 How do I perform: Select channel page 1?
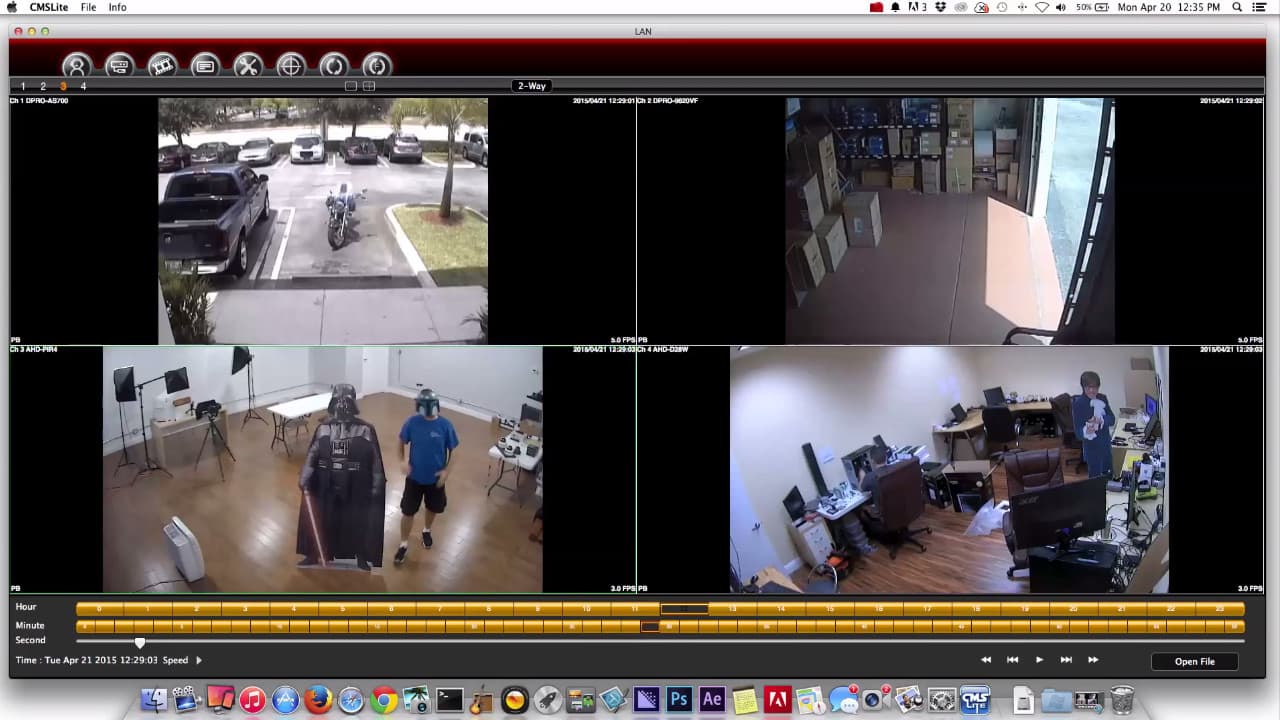(x=23, y=87)
